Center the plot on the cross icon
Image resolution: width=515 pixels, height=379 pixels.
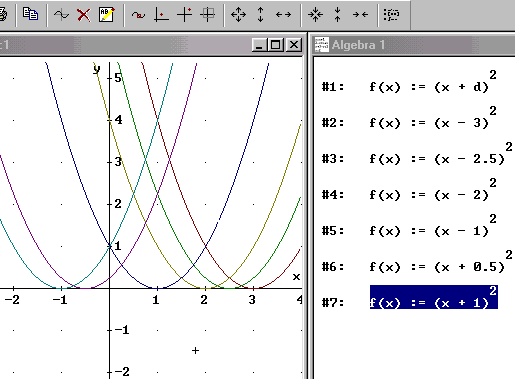(161, 15)
